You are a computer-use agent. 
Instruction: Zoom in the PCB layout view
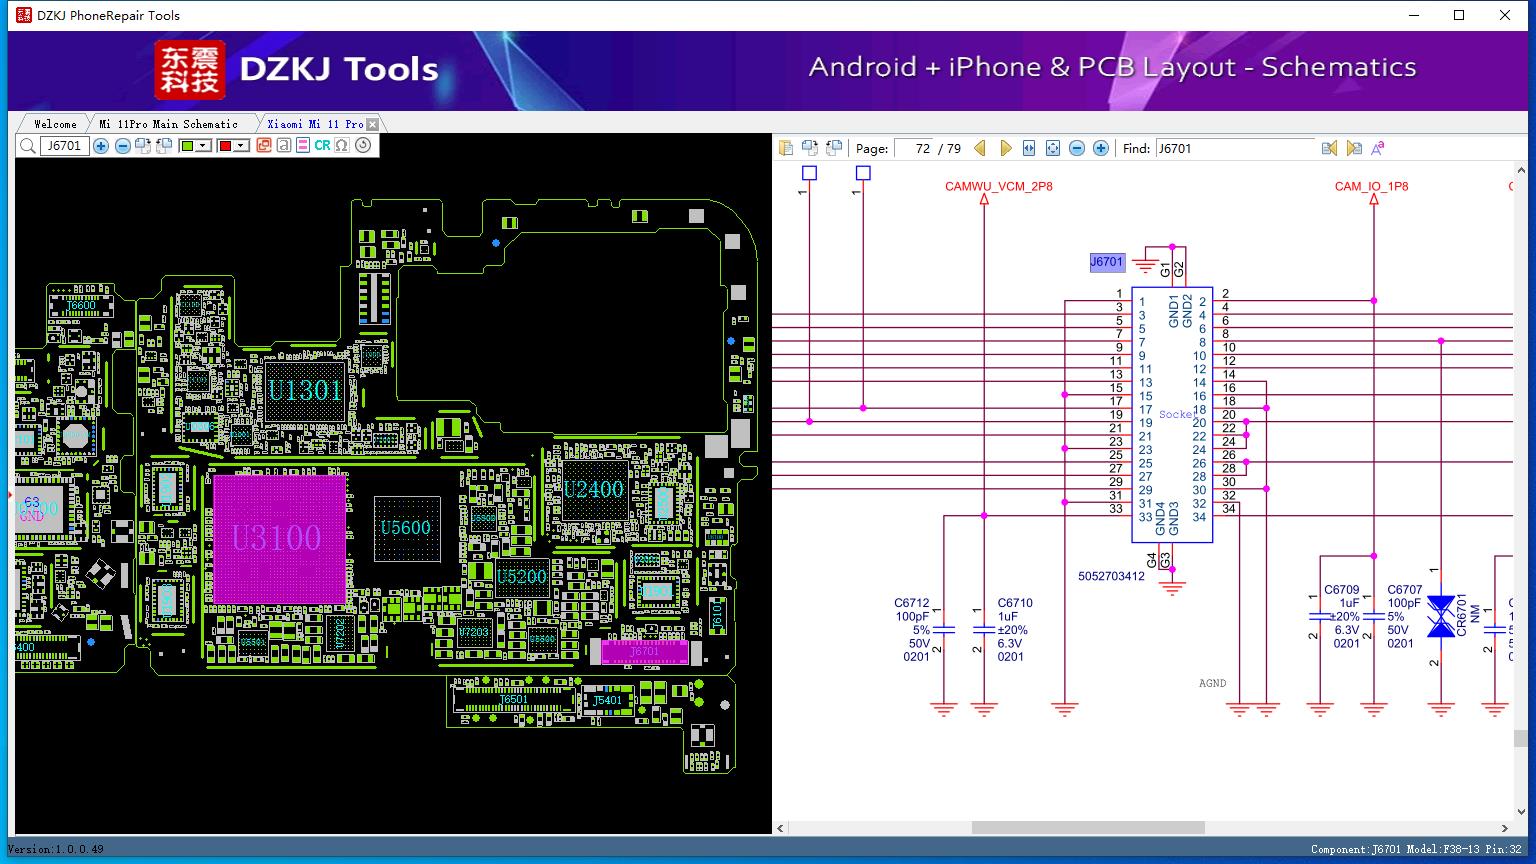pos(101,146)
